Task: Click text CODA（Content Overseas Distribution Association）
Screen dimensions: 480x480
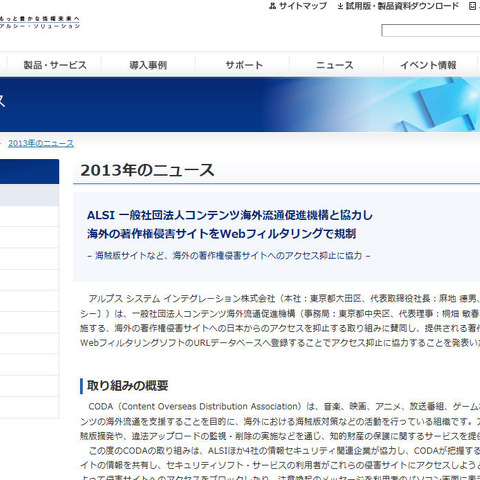Action: [x=195, y=407]
